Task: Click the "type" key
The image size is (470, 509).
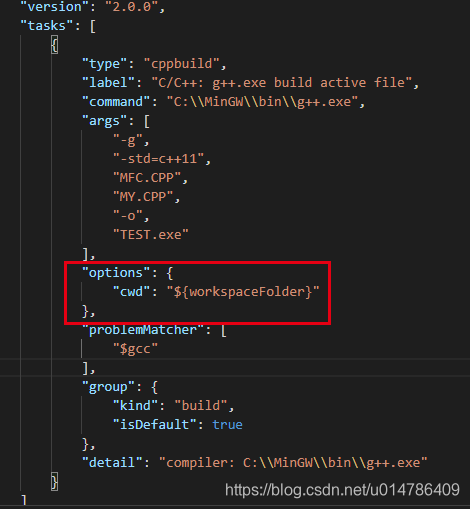Action: pos(105,64)
